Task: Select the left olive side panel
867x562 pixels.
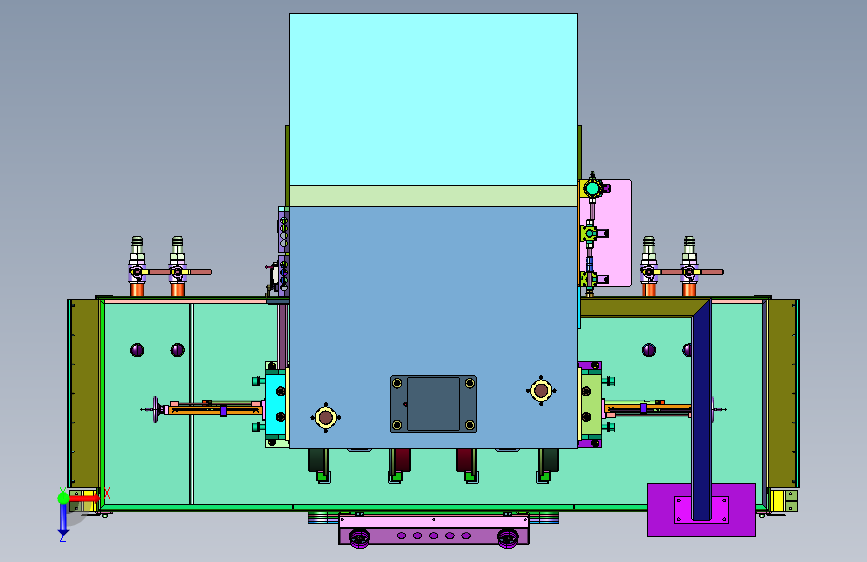Action: pos(85,394)
